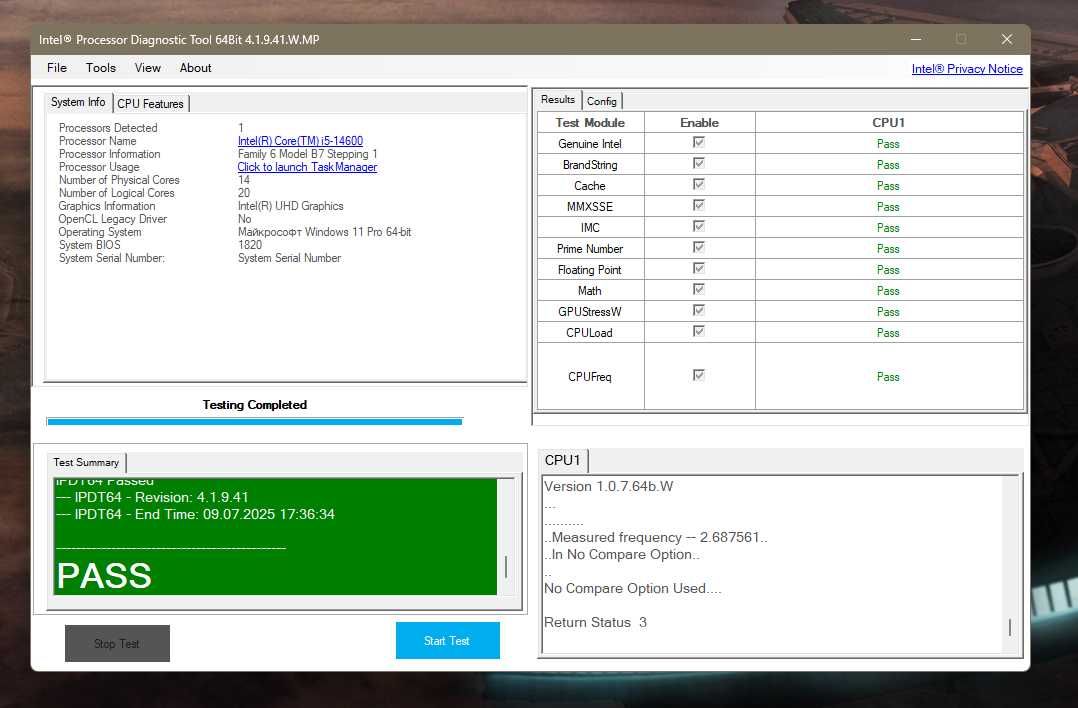1078x708 pixels.
Task: Switch to the CPU Features tab
Action: pyautogui.click(x=150, y=104)
